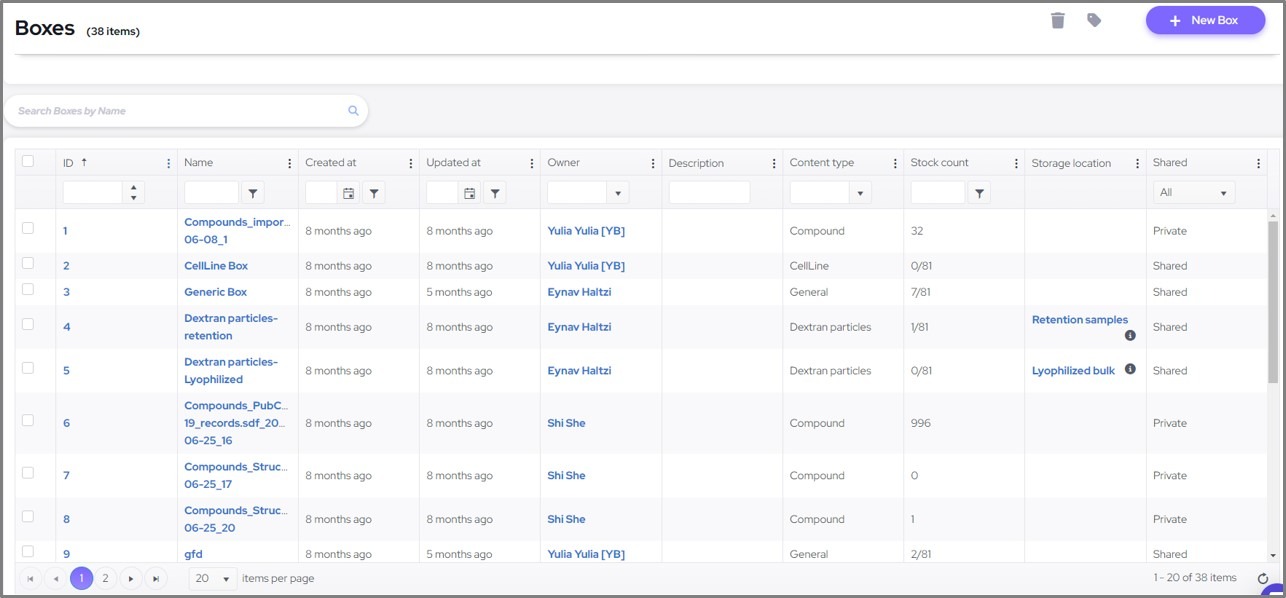
Task: Check the box for CellLine Box row
Action: [28, 264]
